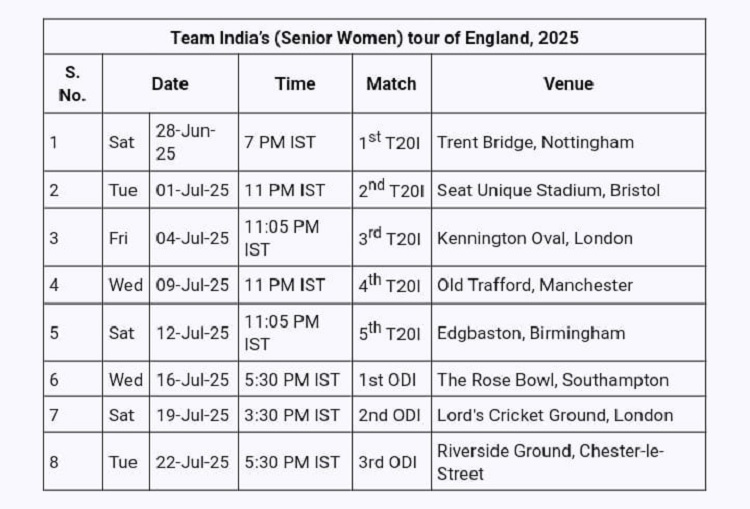750x509 pixels.
Task: Click the table title about England tour 2025
Action: pos(374,38)
